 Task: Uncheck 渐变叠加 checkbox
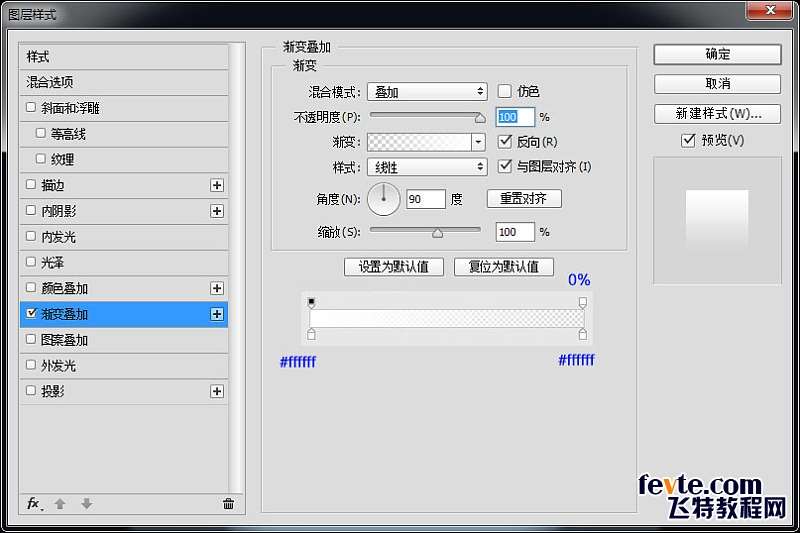click(x=31, y=313)
